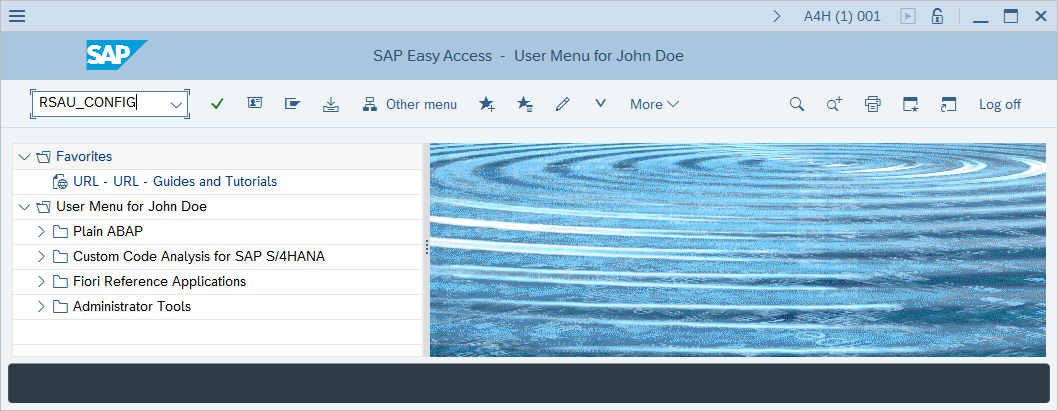Click the web URL icon beside Guides and Tutorials
The image size is (1058, 411).
(60, 182)
